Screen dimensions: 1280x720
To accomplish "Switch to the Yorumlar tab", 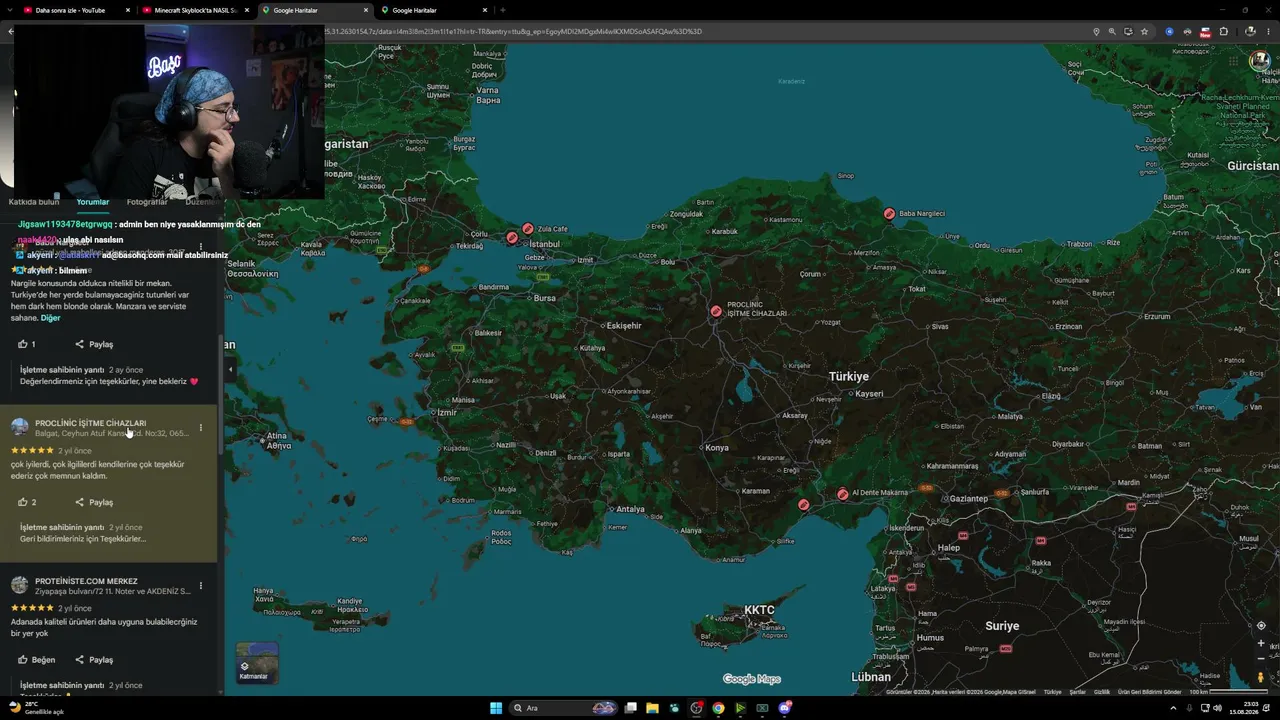I will click(x=93, y=202).
